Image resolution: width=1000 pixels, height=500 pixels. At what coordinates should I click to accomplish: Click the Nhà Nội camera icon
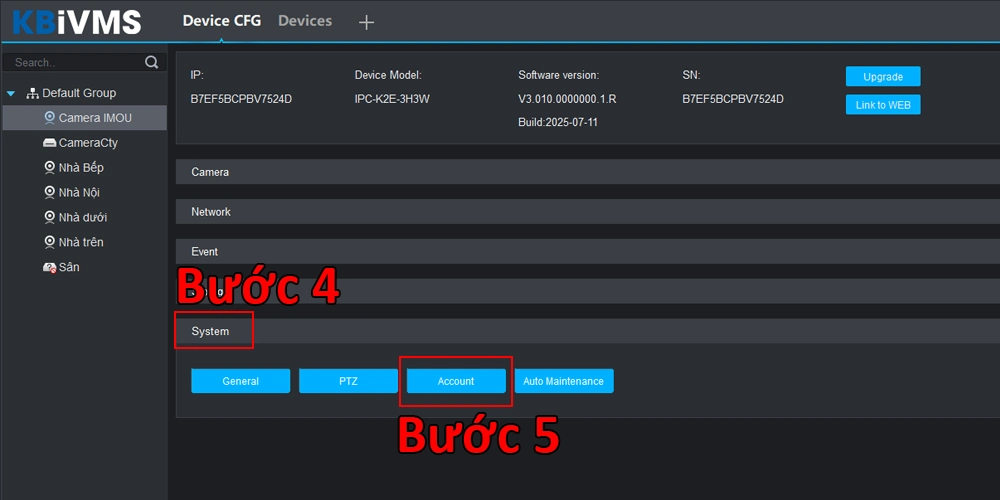point(50,193)
